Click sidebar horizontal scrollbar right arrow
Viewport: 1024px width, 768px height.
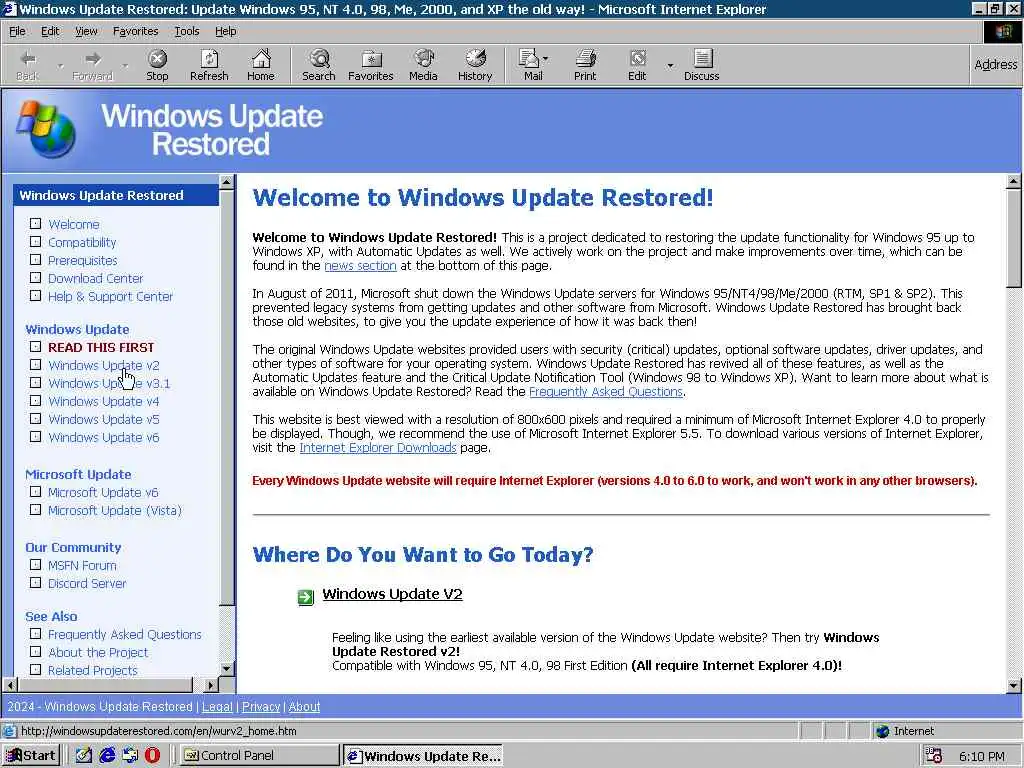pos(210,685)
